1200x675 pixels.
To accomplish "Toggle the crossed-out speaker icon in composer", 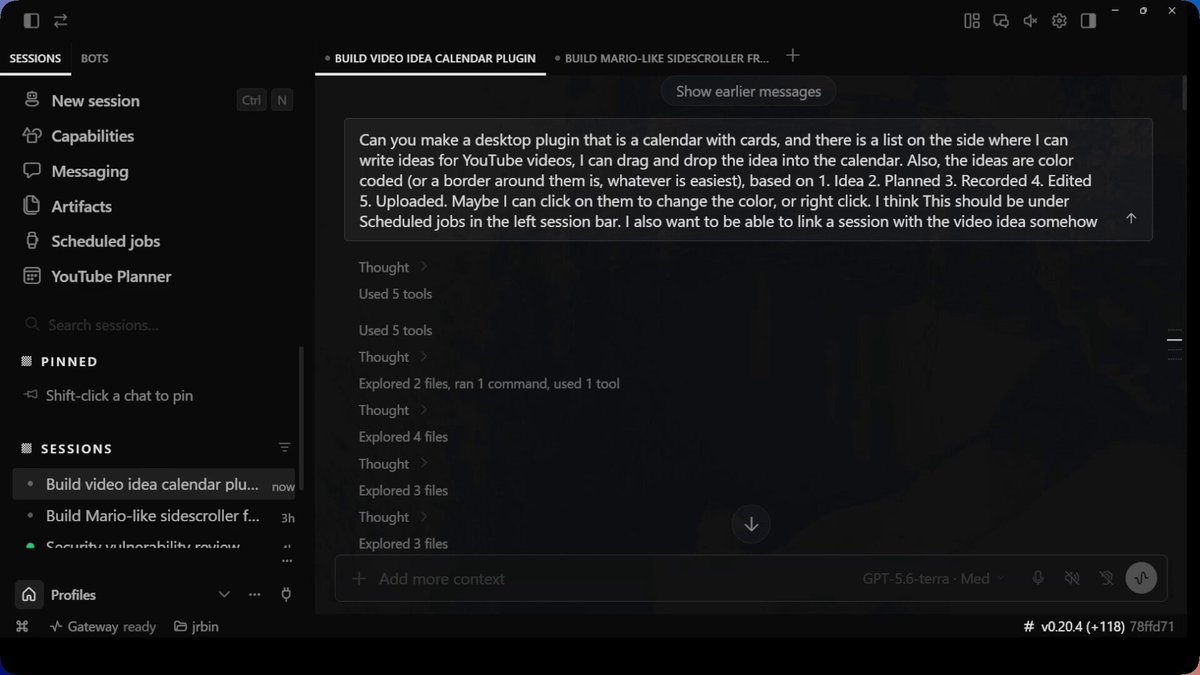I will coord(1072,578).
